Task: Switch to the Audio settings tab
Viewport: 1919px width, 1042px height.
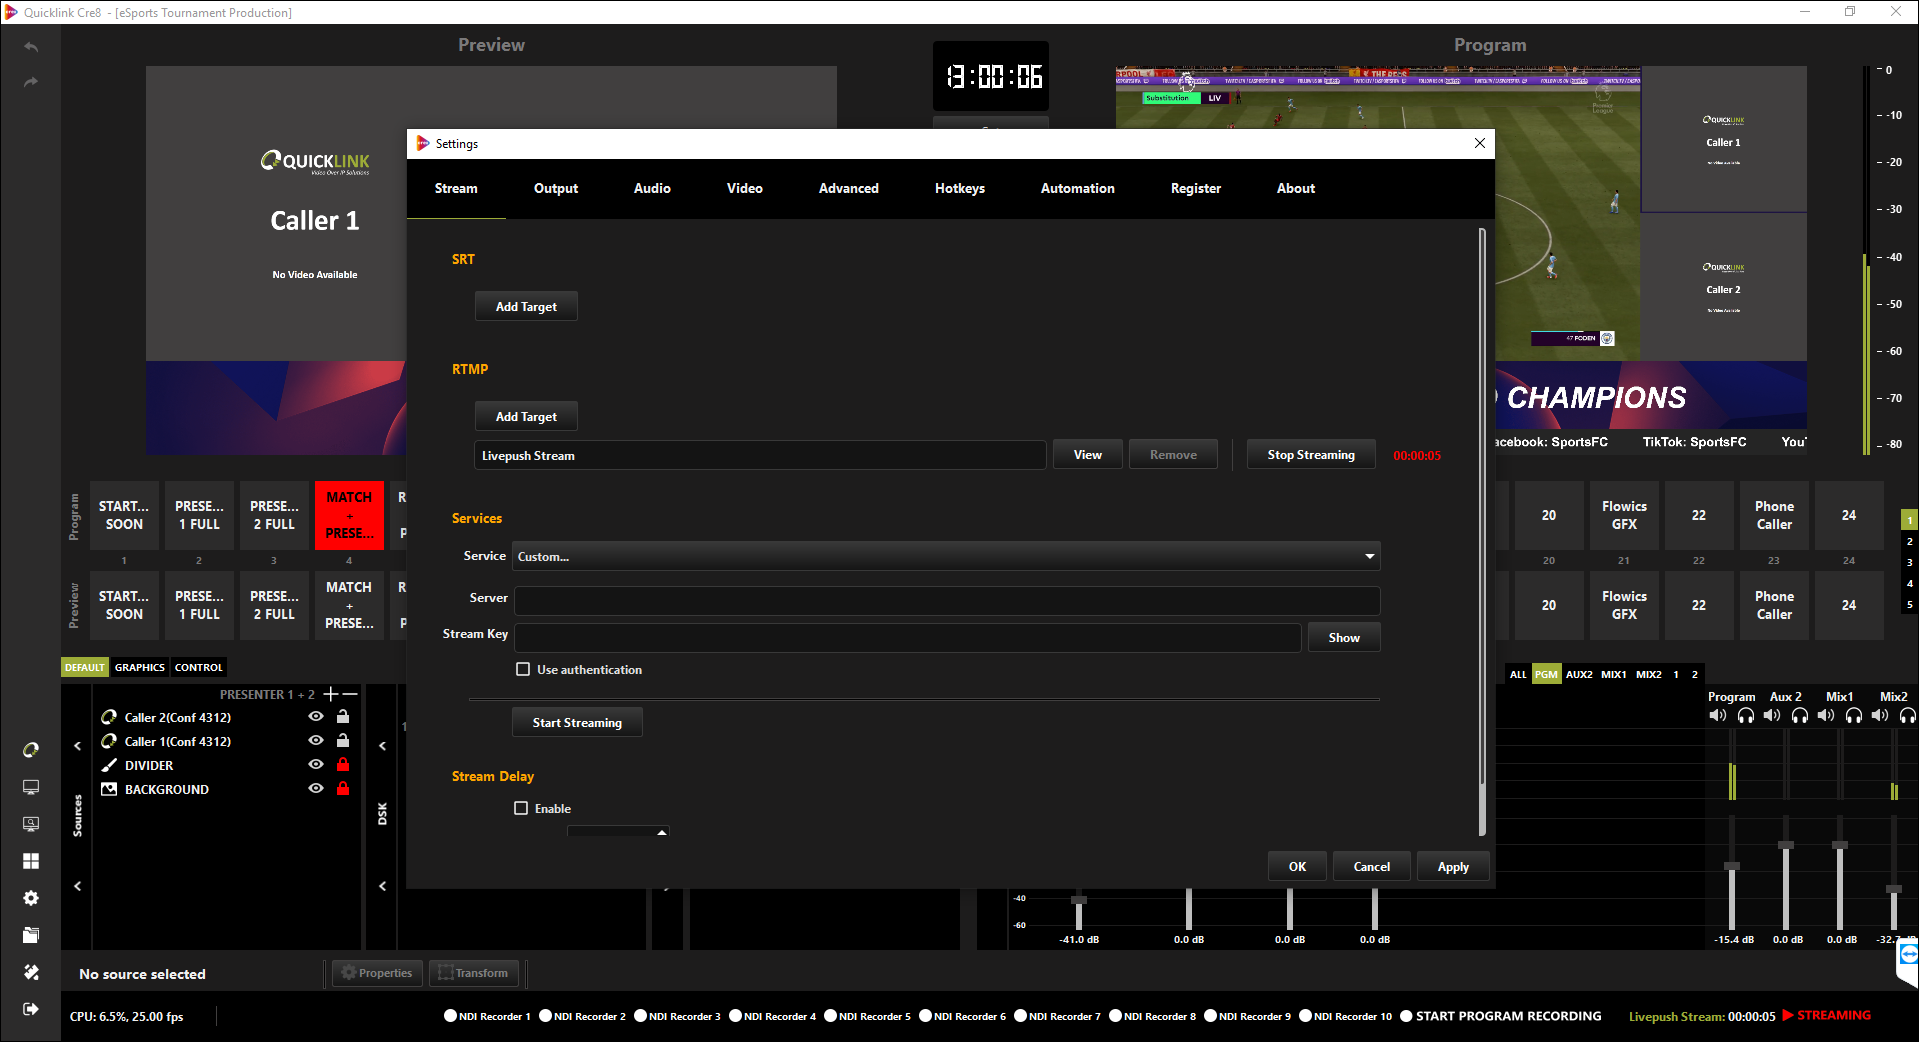Action: [652, 188]
